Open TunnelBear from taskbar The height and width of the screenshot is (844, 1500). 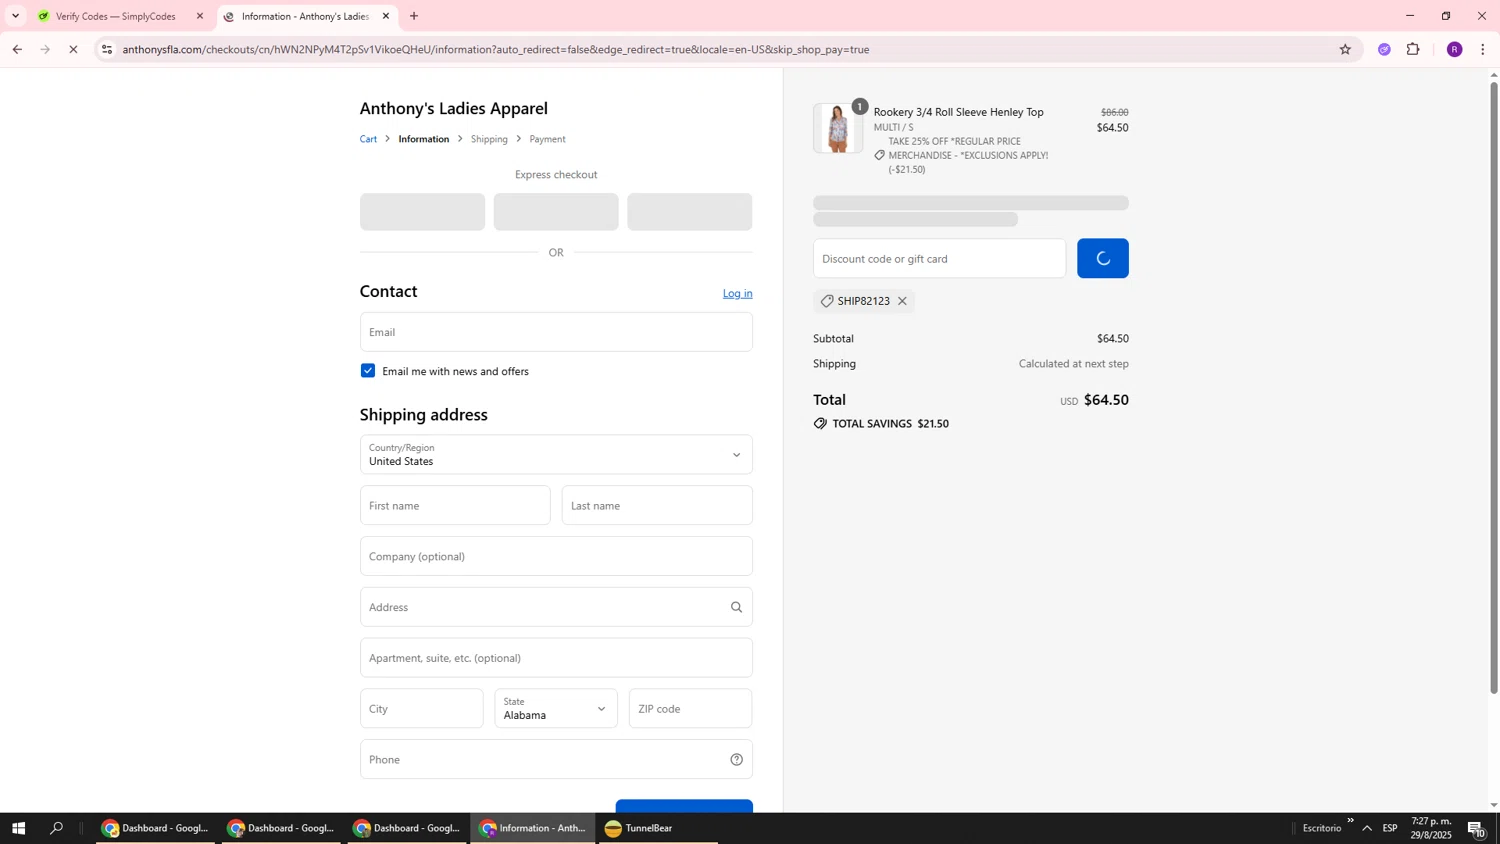coord(658,828)
